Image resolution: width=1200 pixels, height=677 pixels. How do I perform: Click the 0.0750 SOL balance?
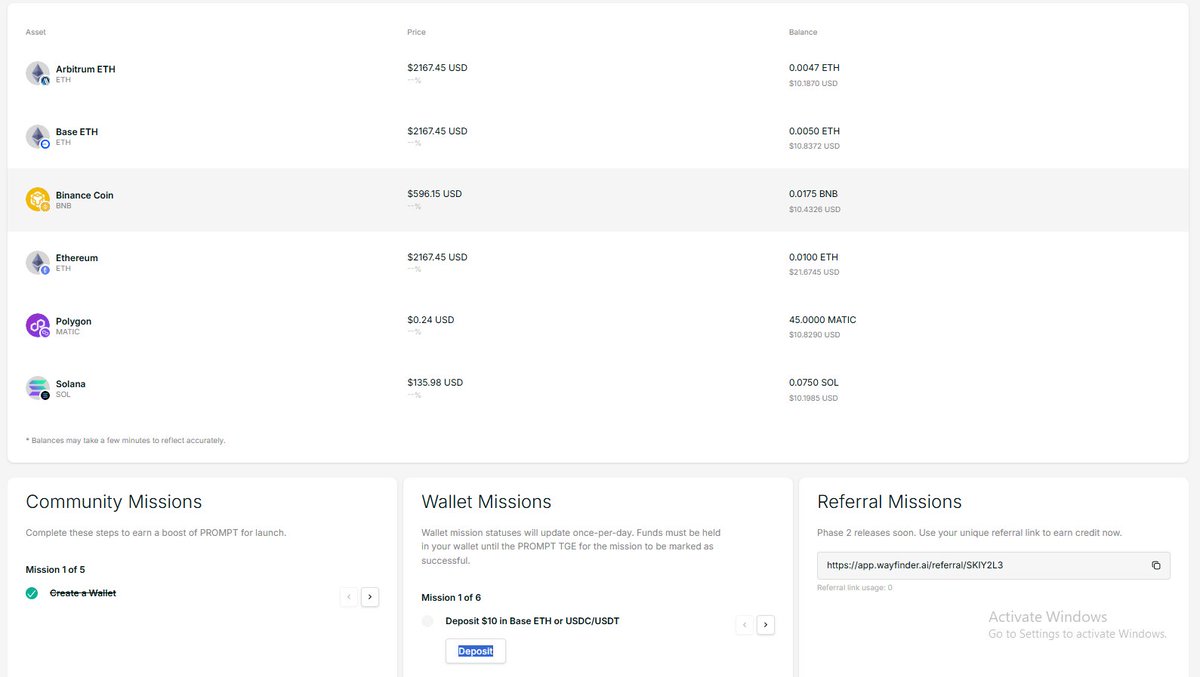[814, 383]
